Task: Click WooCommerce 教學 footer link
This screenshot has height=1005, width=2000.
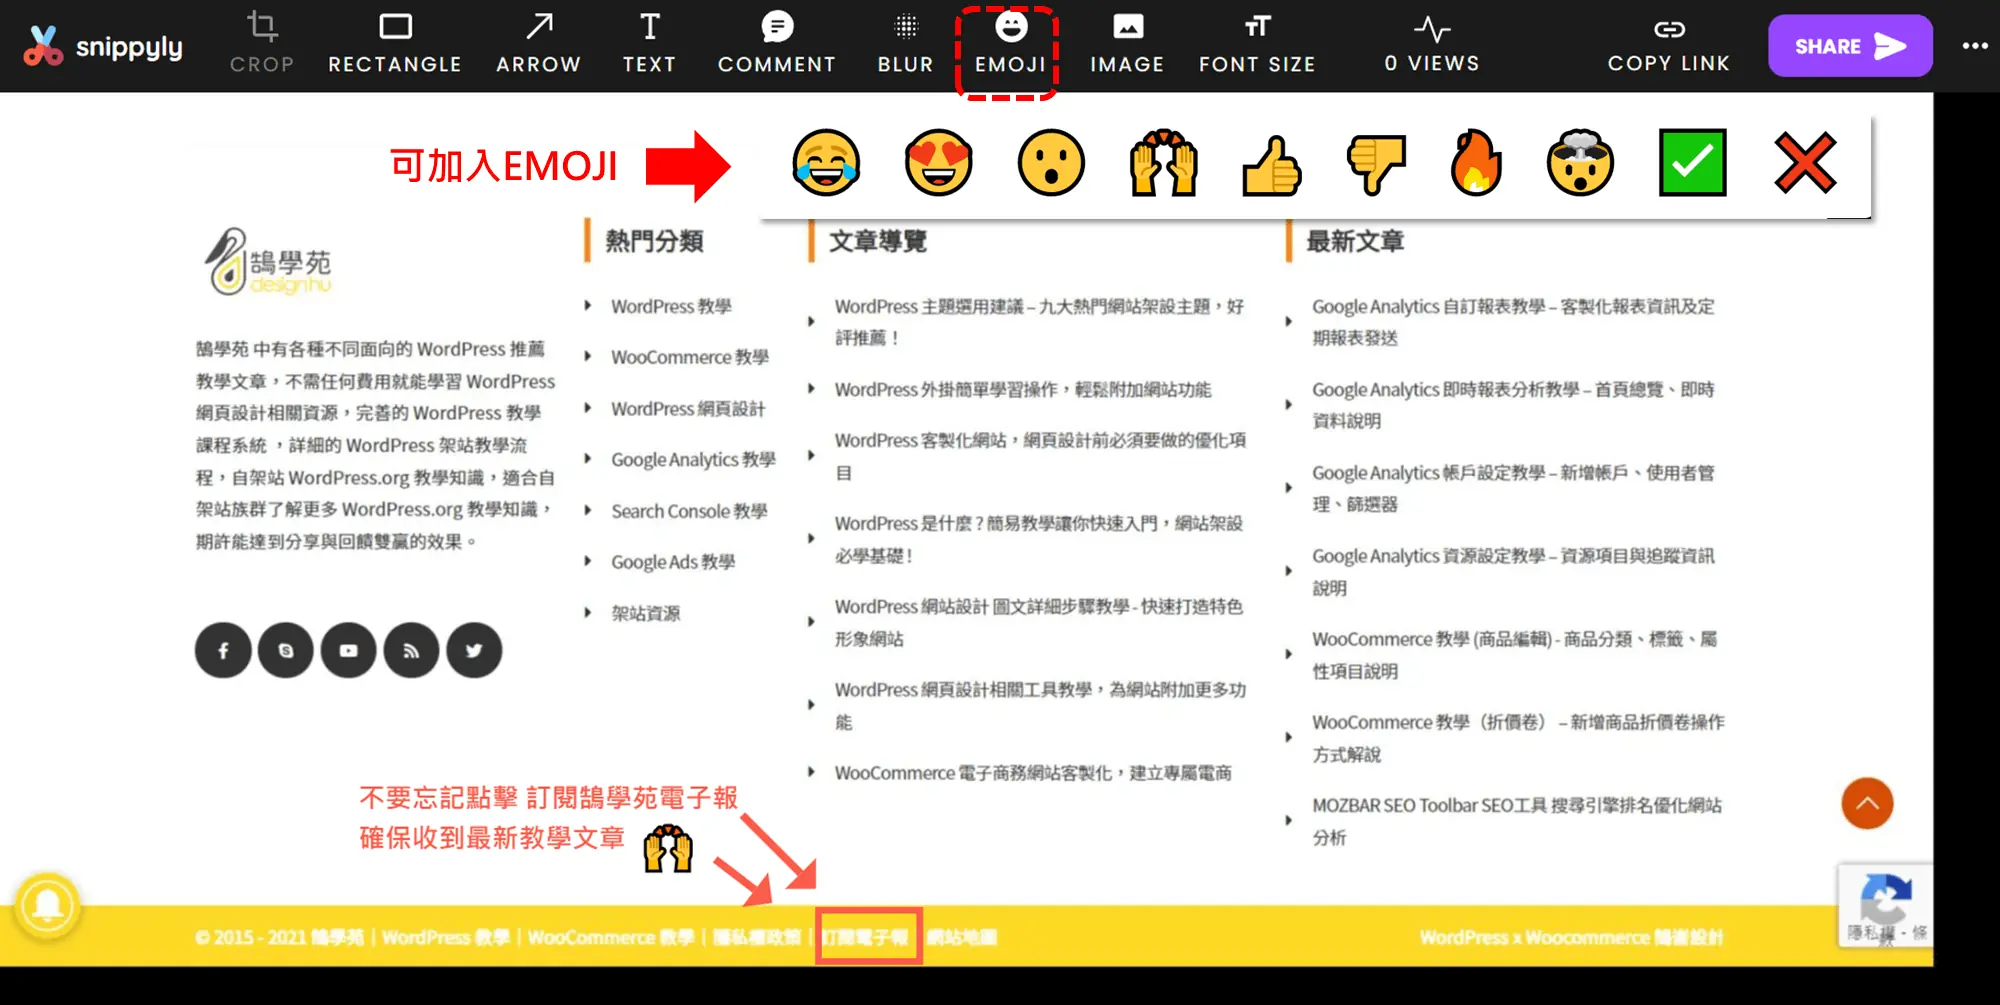Action: [x=611, y=937]
